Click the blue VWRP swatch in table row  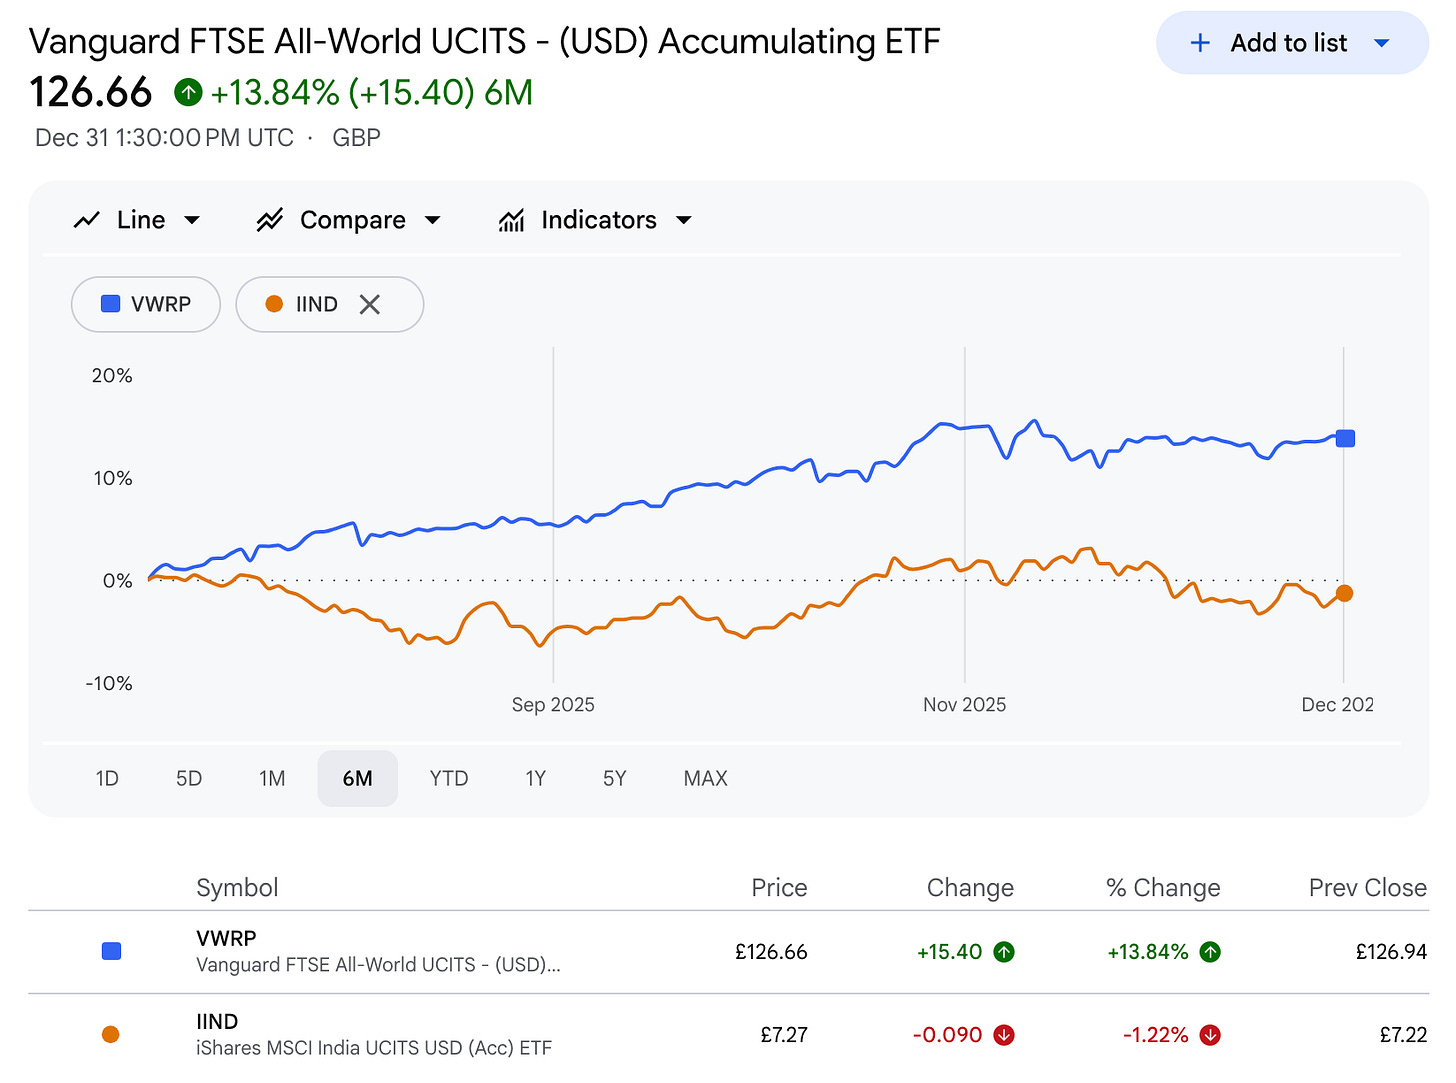(112, 951)
